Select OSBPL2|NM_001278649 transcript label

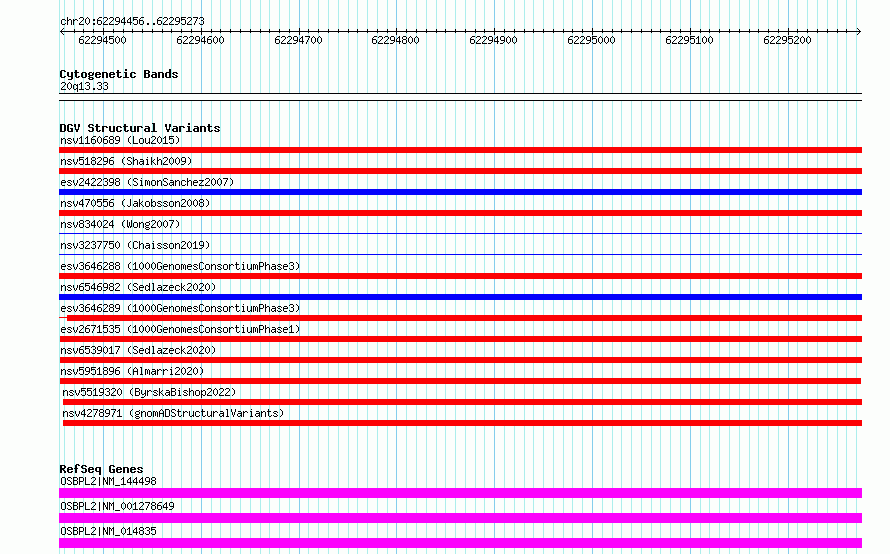coord(117,506)
